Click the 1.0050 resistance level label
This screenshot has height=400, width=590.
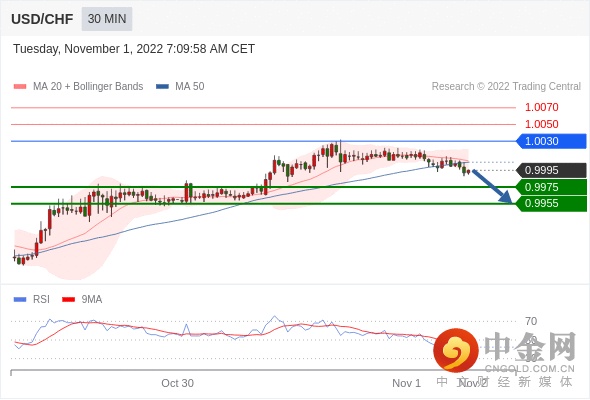point(541,124)
